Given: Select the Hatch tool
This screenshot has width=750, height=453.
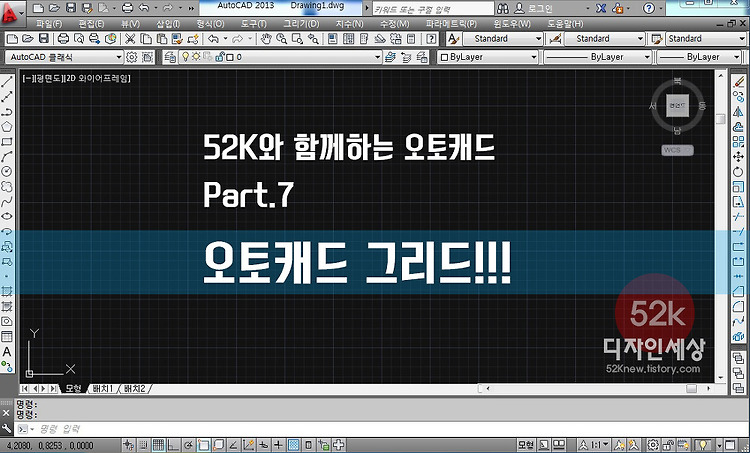Looking at the screenshot, I should tap(7, 291).
